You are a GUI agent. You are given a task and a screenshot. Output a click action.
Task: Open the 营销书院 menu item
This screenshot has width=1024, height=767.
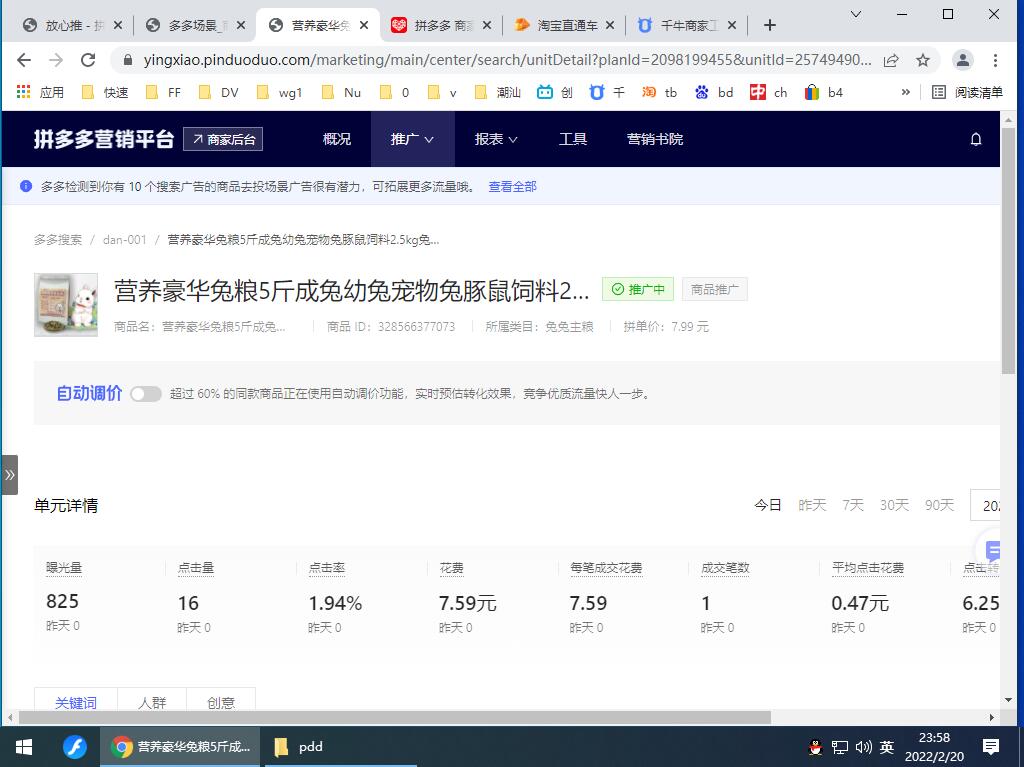pos(655,139)
